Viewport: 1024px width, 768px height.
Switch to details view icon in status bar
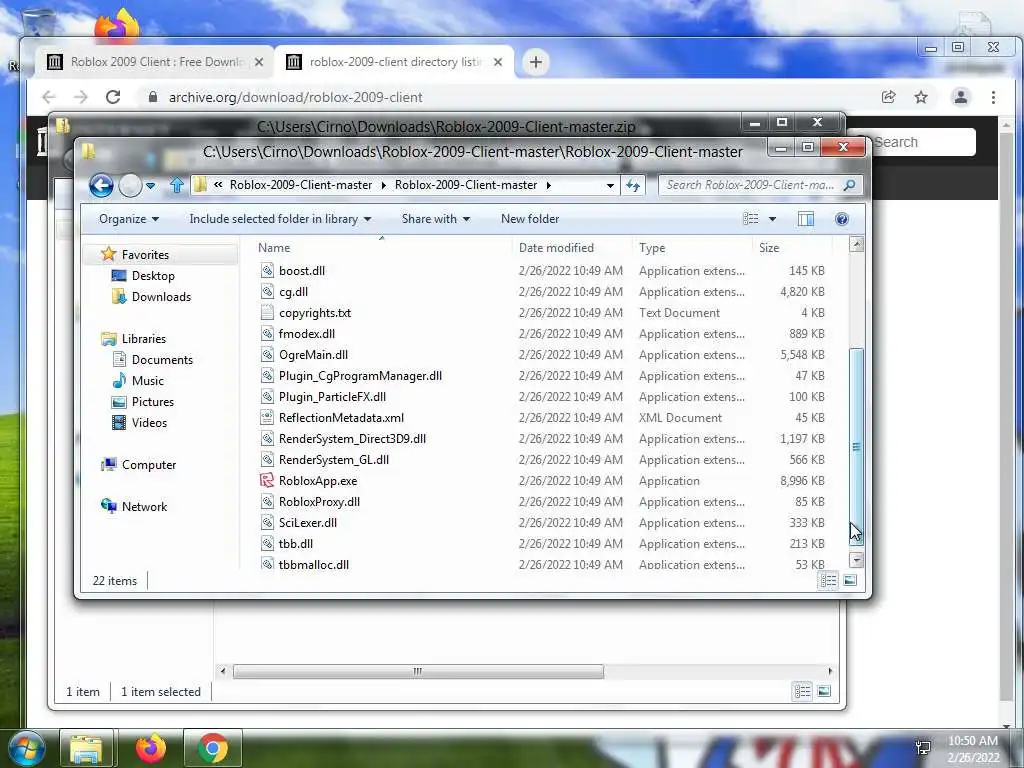(x=829, y=580)
